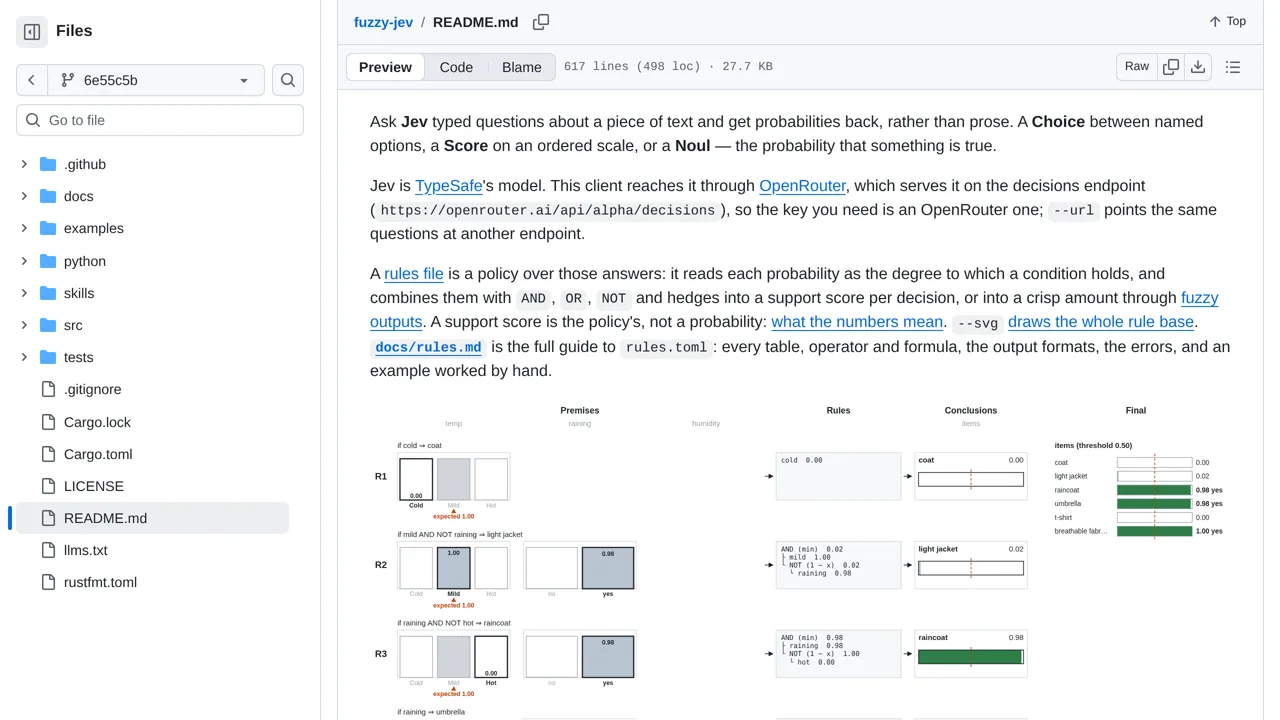Select the Preview view toggle
Viewport: 1280px width, 720px height.
tap(385, 67)
